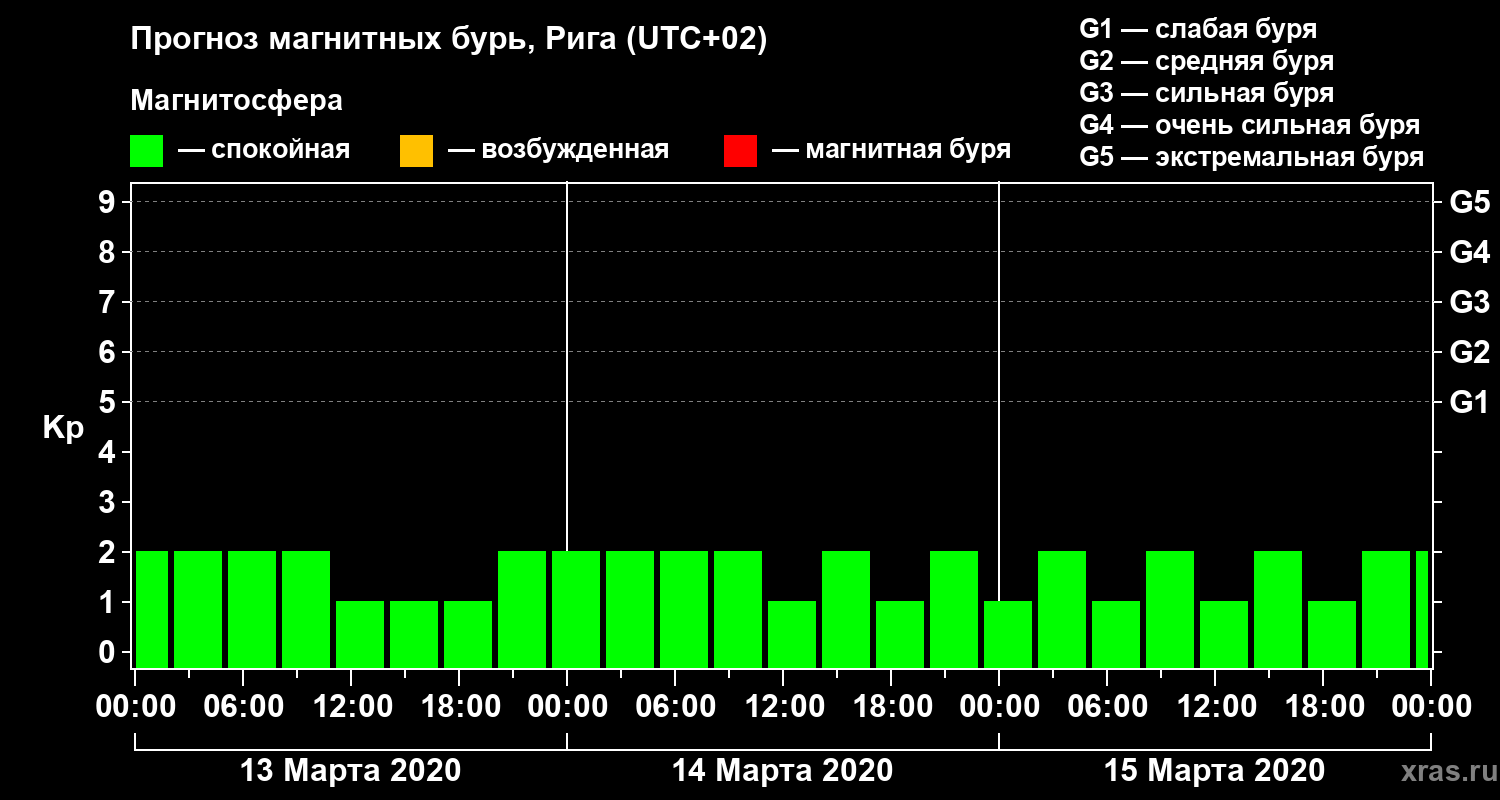
Task: Click the right-axis 'G5' label
Action: (x=1470, y=202)
